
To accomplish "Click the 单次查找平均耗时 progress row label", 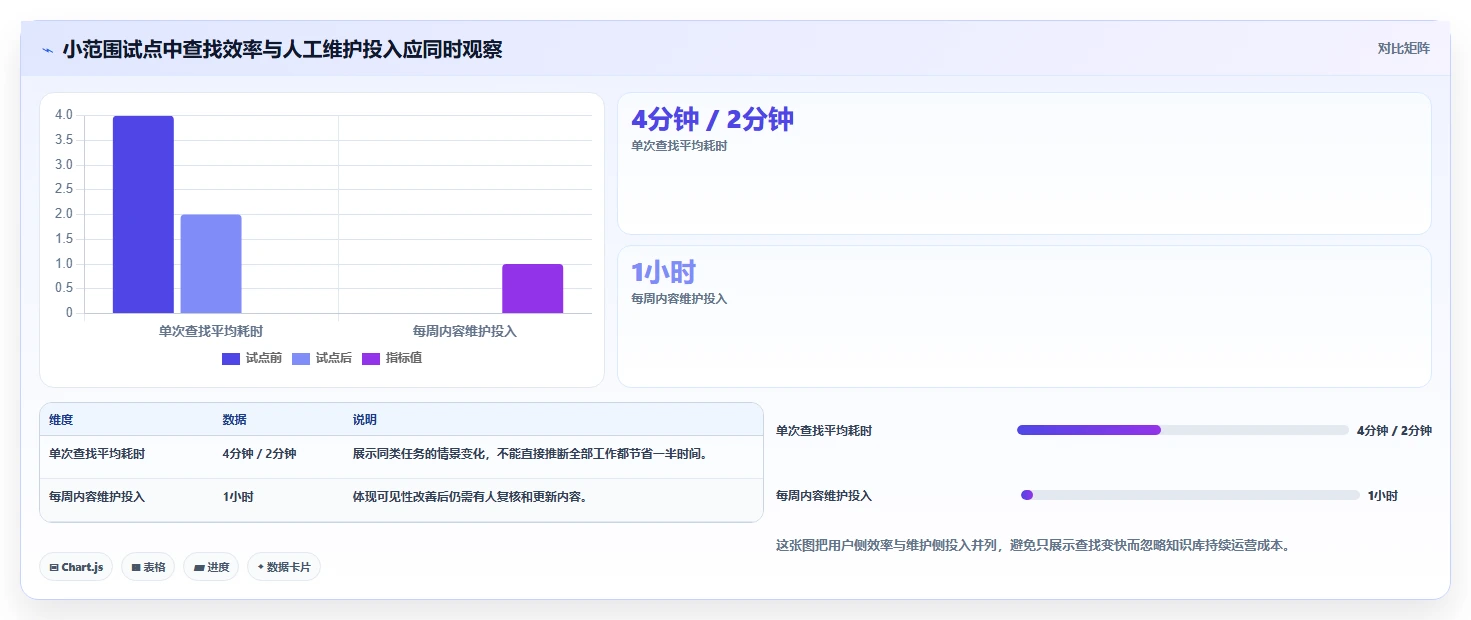I will [x=824, y=431].
